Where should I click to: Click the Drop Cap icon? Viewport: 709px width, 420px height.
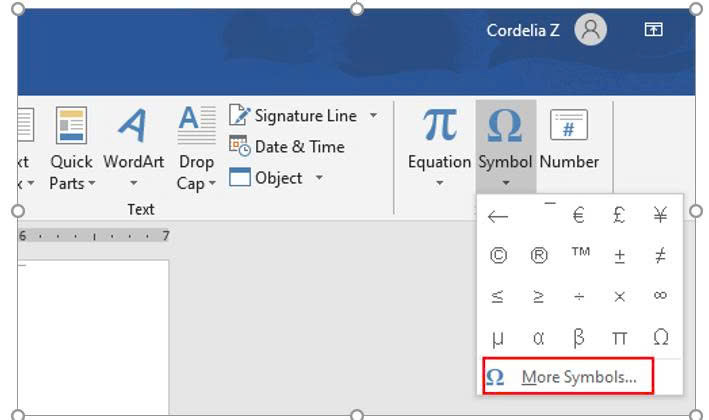(196, 126)
